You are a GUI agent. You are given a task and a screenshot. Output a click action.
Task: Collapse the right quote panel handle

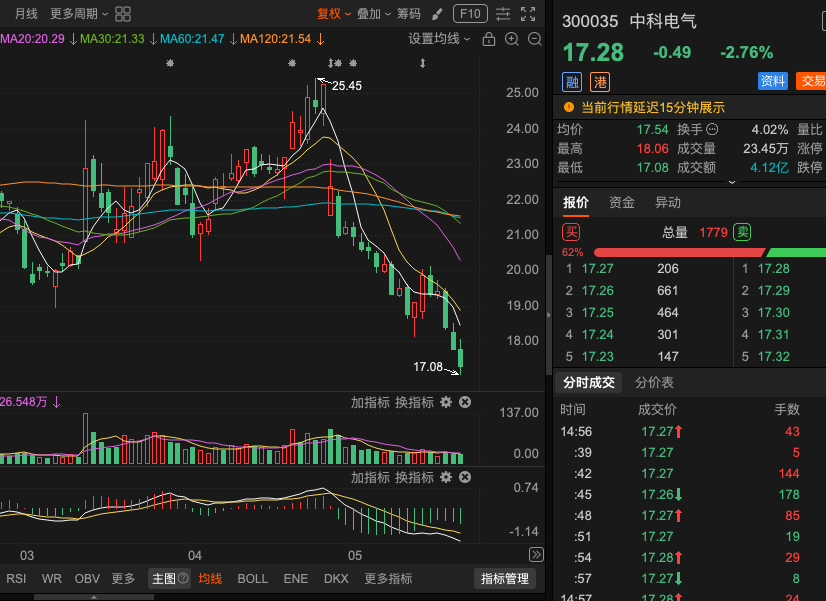[548, 315]
